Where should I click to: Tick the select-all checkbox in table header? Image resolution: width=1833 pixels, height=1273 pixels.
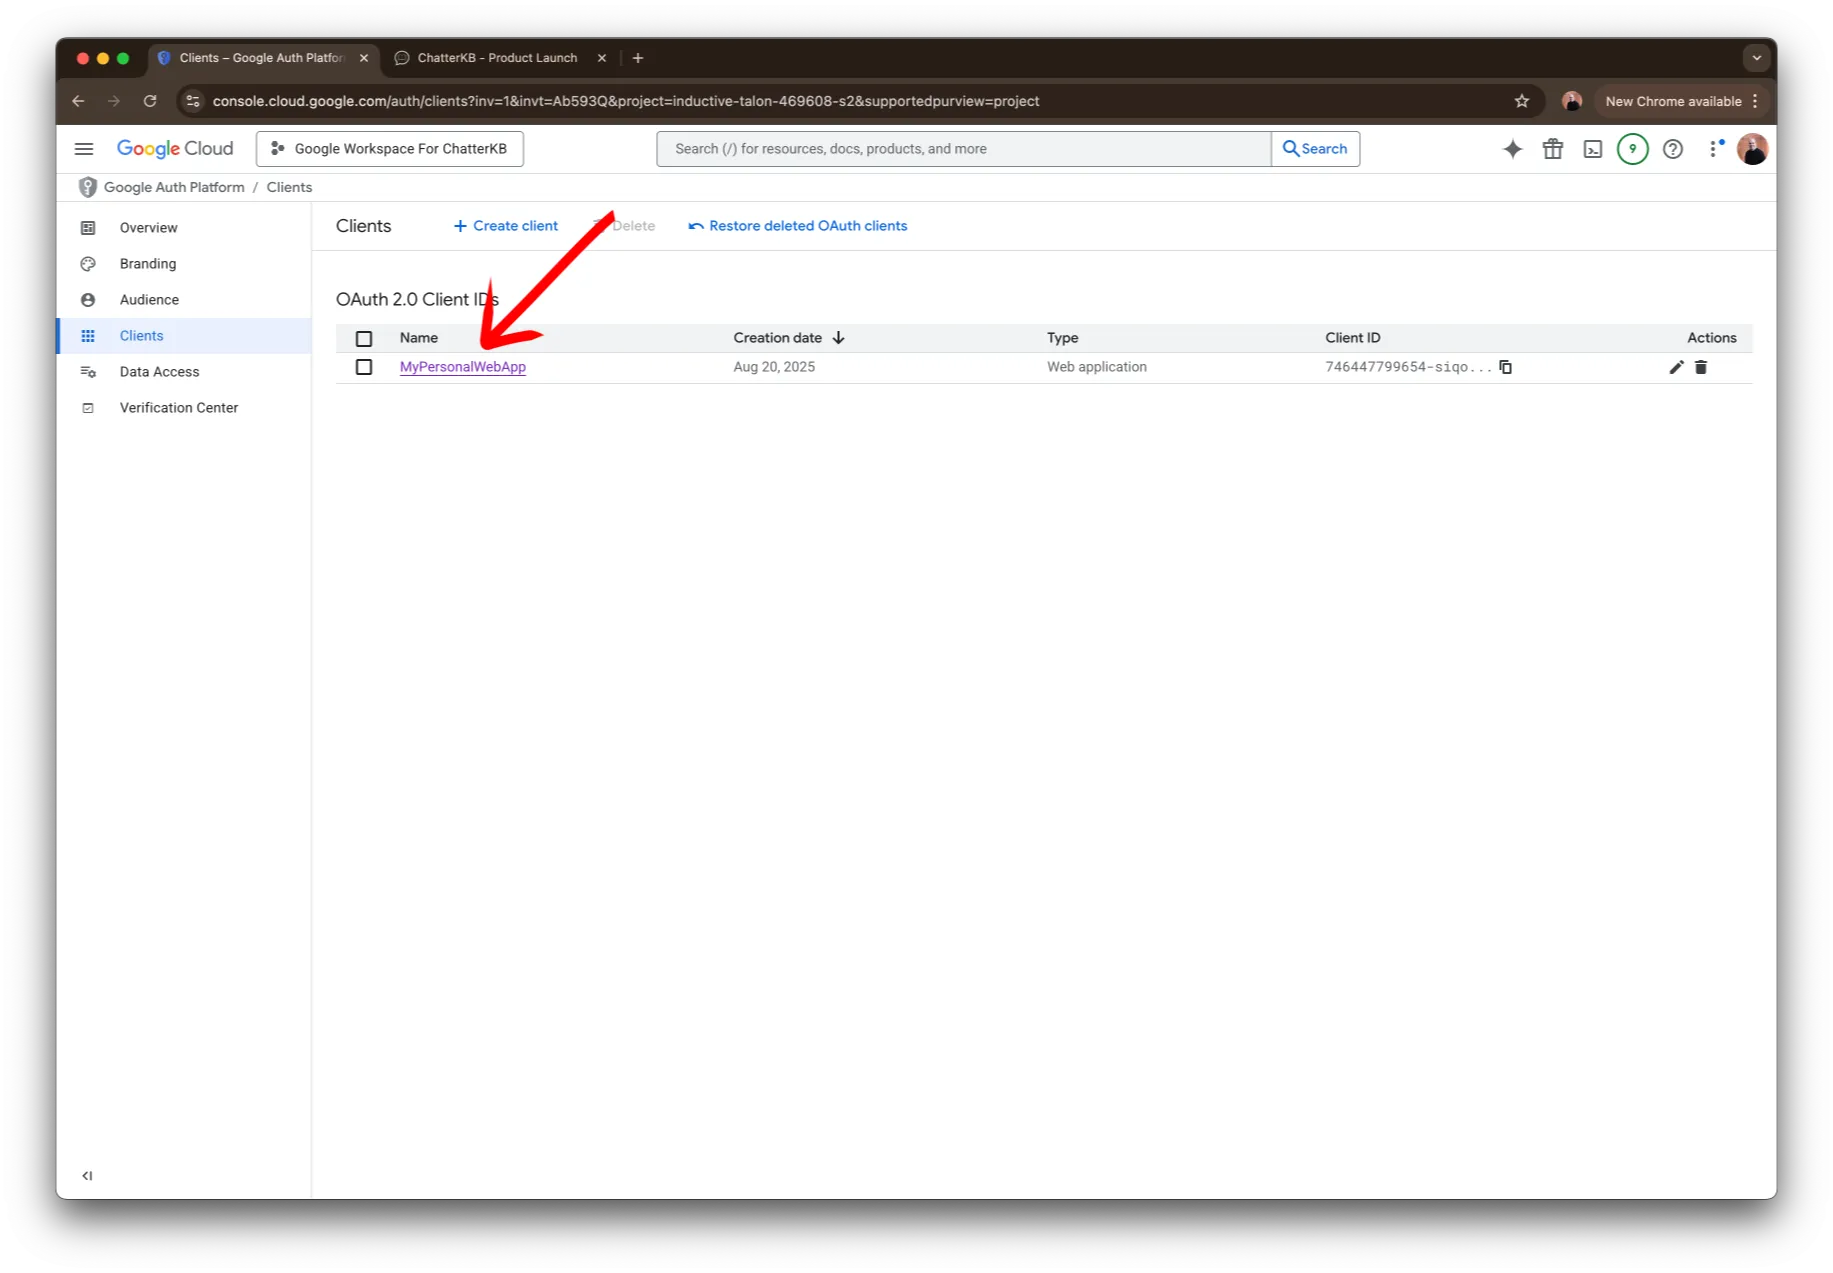[x=364, y=339]
